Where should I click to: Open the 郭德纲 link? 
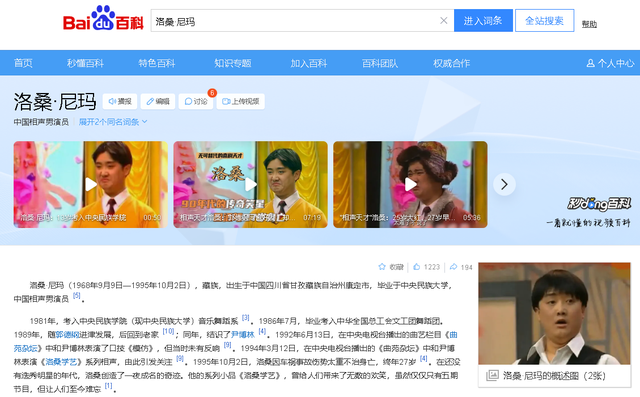click(67, 335)
